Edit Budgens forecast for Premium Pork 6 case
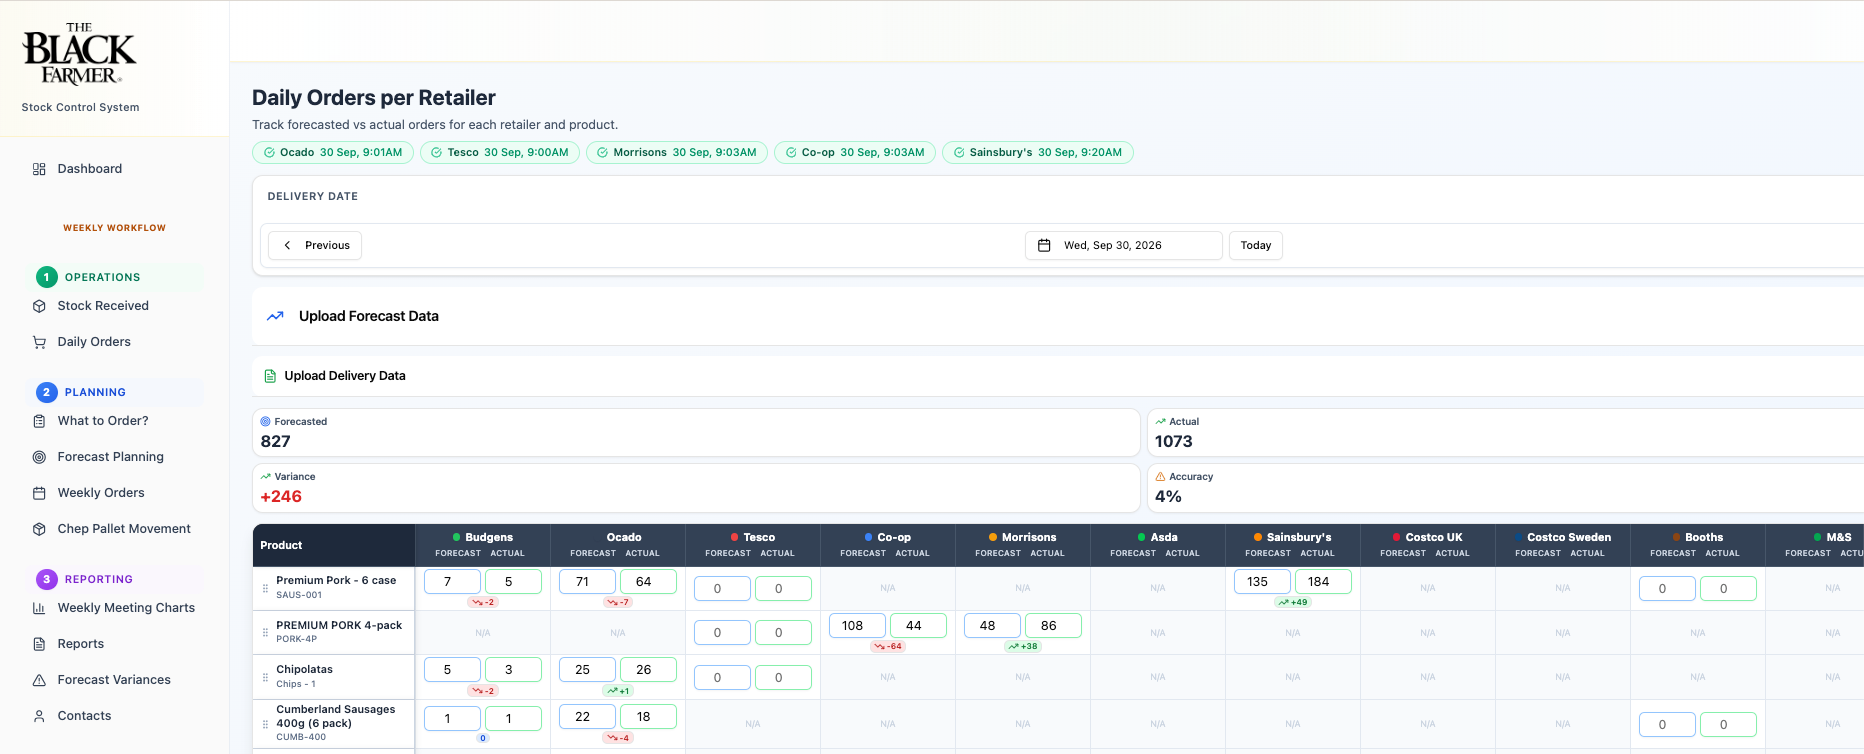Image resolution: width=1864 pixels, height=754 pixels. pyautogui.click(x=452, y=582)
